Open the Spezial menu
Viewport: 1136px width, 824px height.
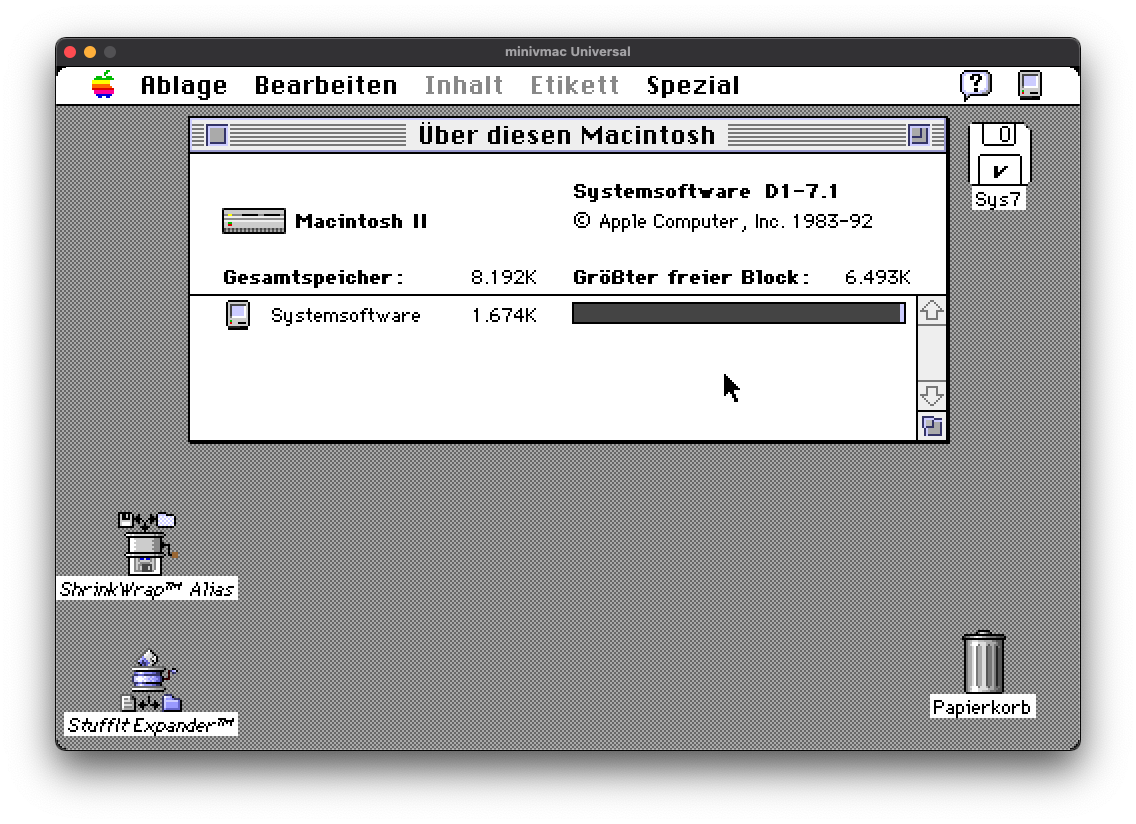(693, 86)
